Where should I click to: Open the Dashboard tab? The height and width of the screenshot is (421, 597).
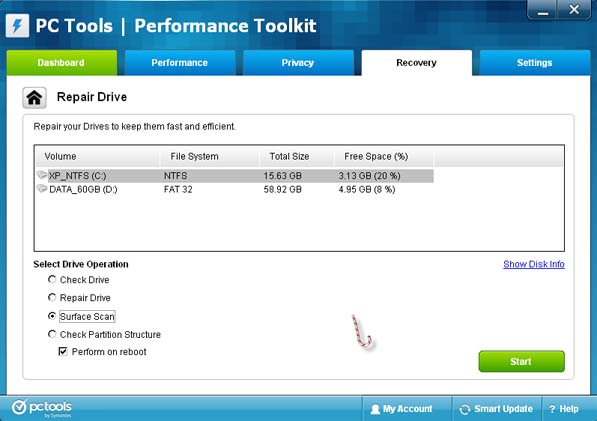(62, 63)
